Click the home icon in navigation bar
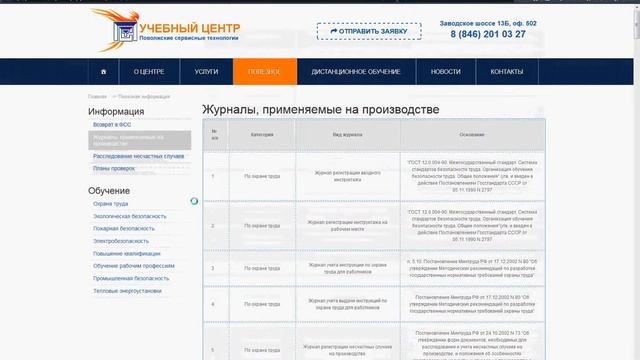 coord(103,71)
